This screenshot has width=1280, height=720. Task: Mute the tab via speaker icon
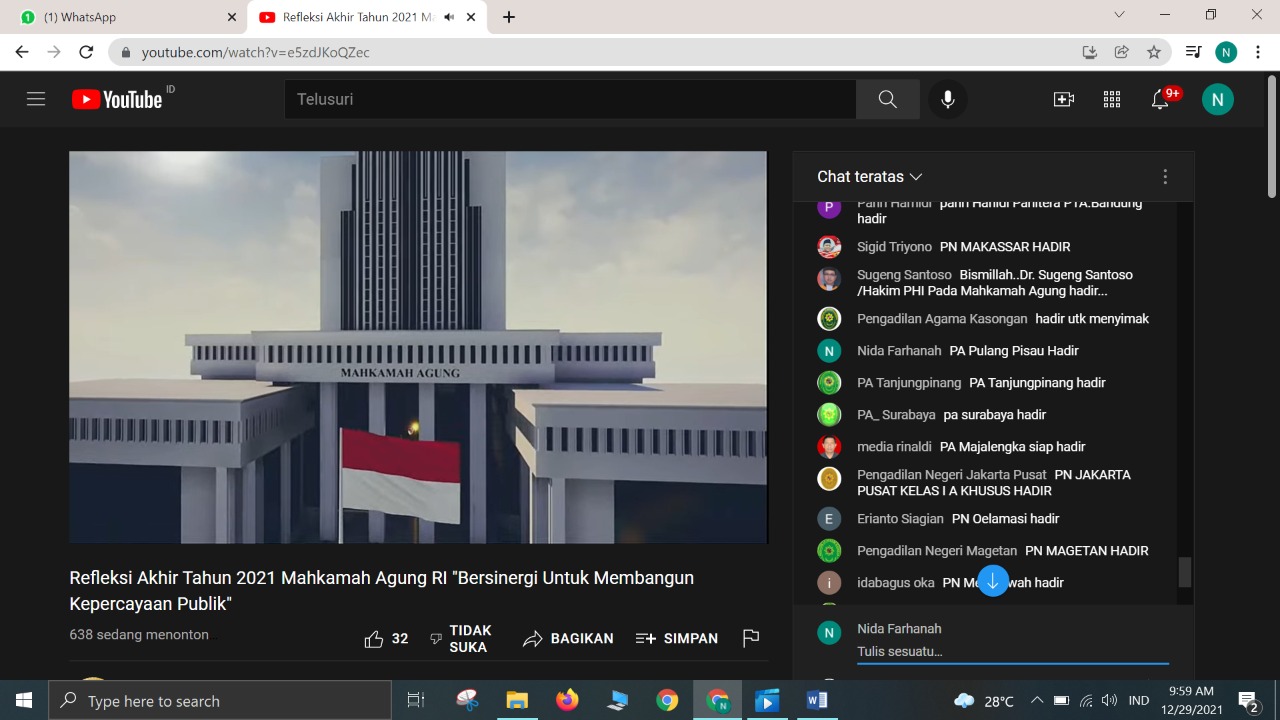tap(449, 17)
